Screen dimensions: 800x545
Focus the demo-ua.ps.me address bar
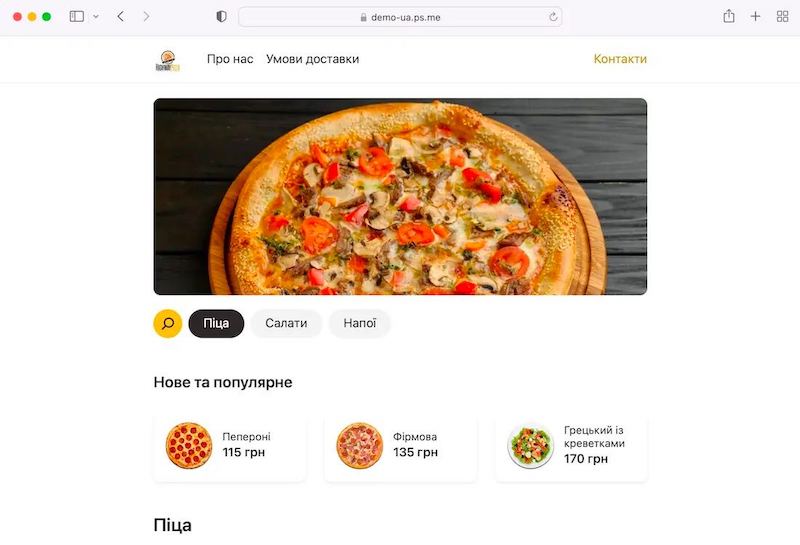[401, 17]
